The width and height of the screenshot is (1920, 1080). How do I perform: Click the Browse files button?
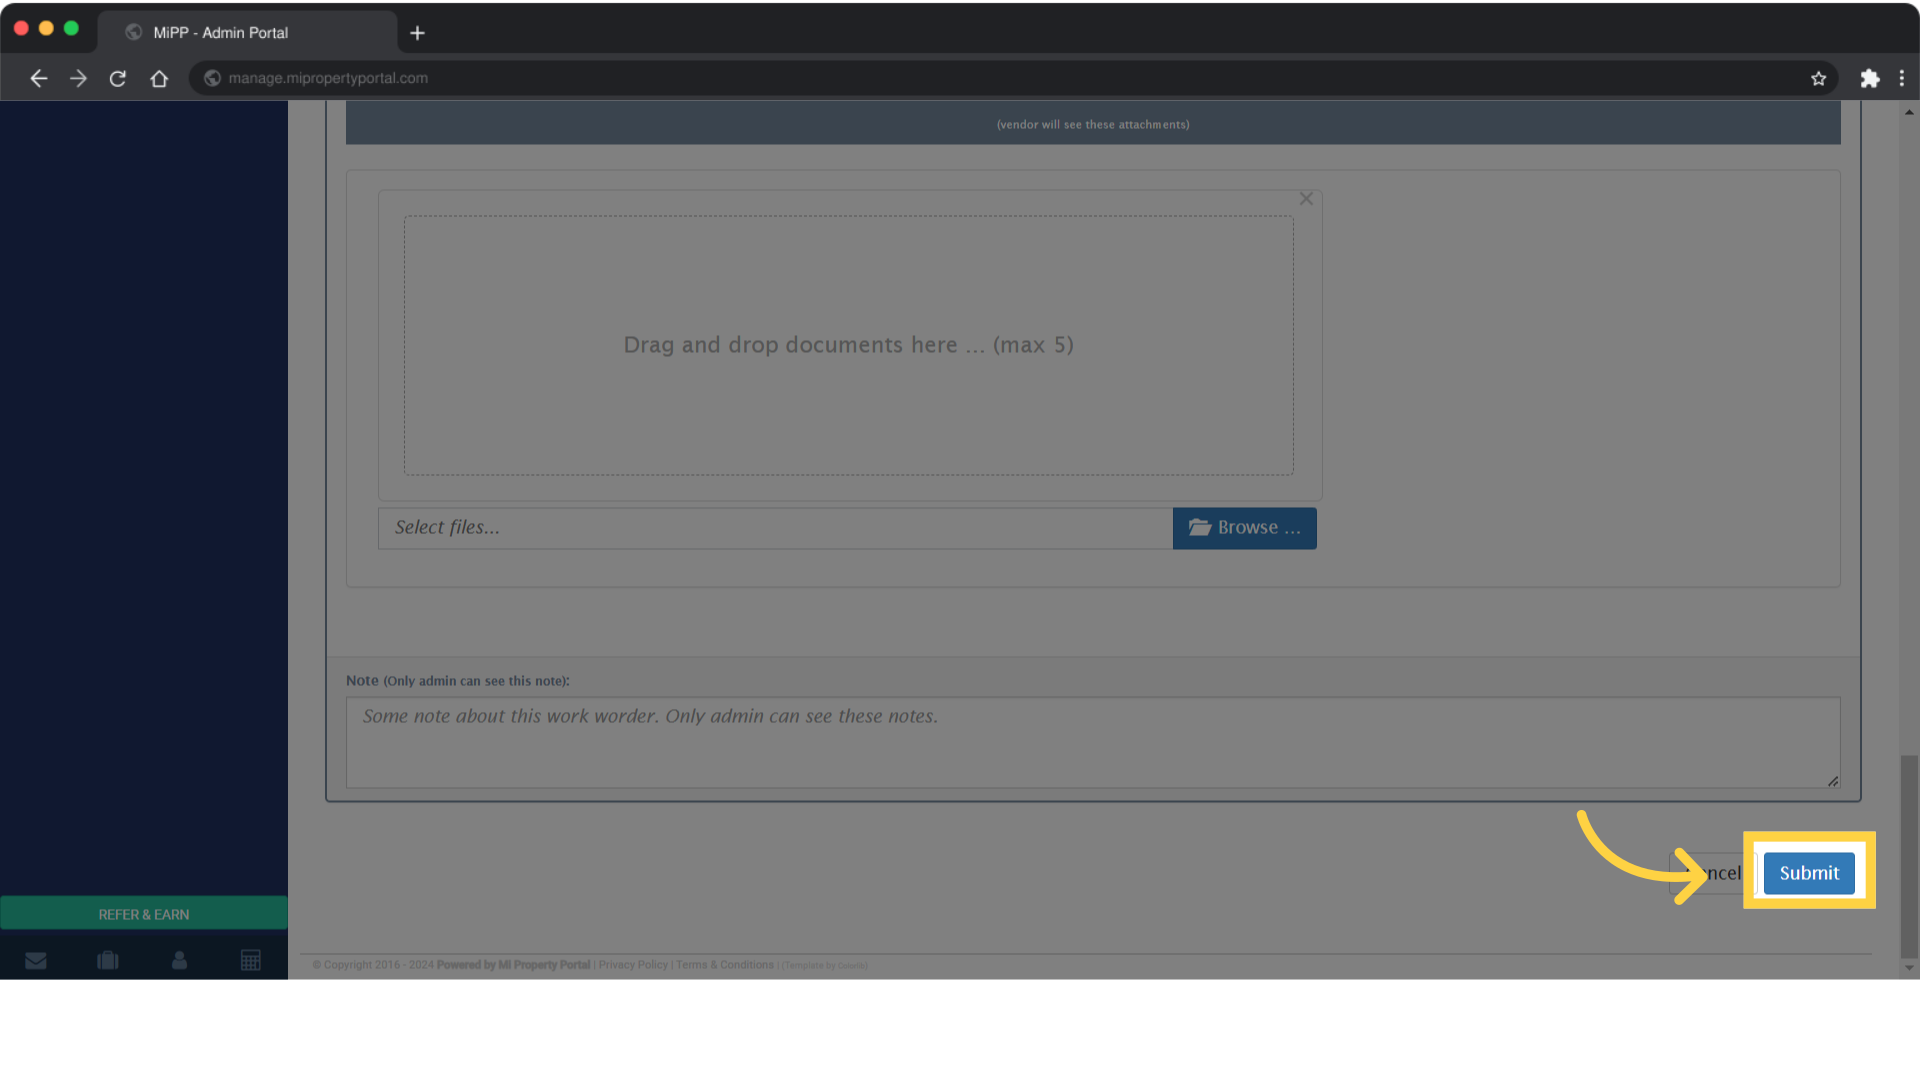[x=1244, y=528]
